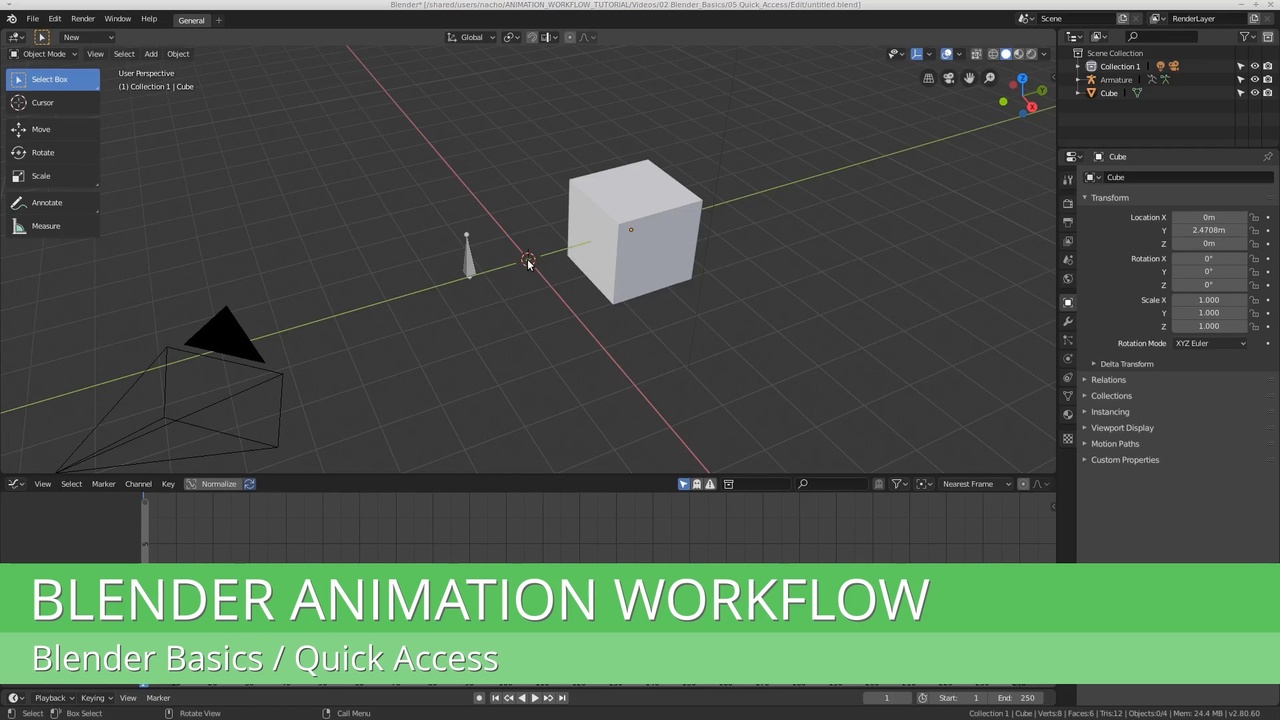Switch to the General workspace tab
1280x720 pixels.
coord(191,20)
